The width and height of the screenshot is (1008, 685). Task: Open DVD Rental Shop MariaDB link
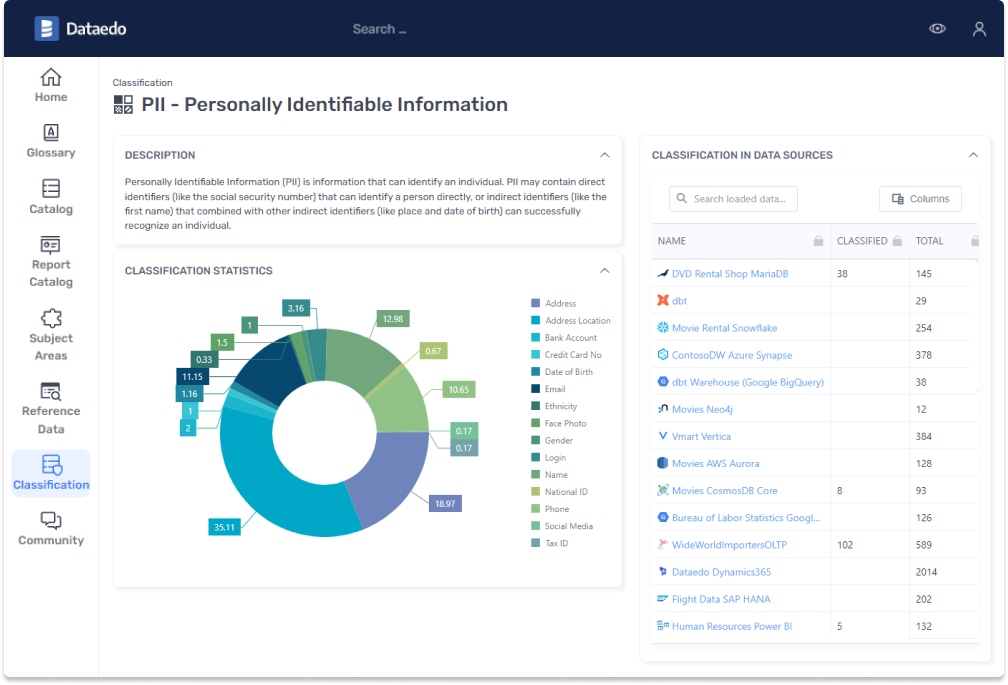coord(730,274)
